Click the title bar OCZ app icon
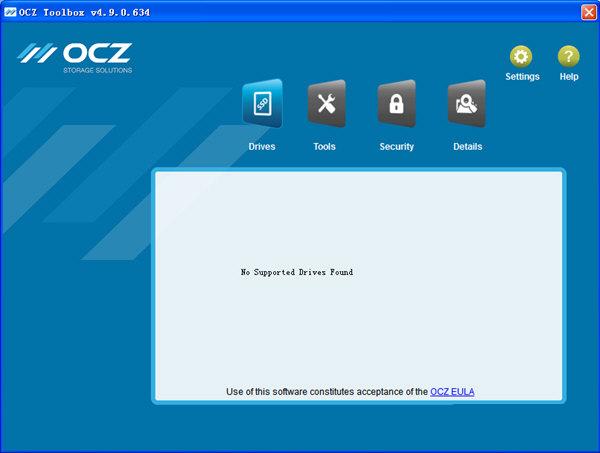The height and width of the screenshot is (453, 600). 10,12
